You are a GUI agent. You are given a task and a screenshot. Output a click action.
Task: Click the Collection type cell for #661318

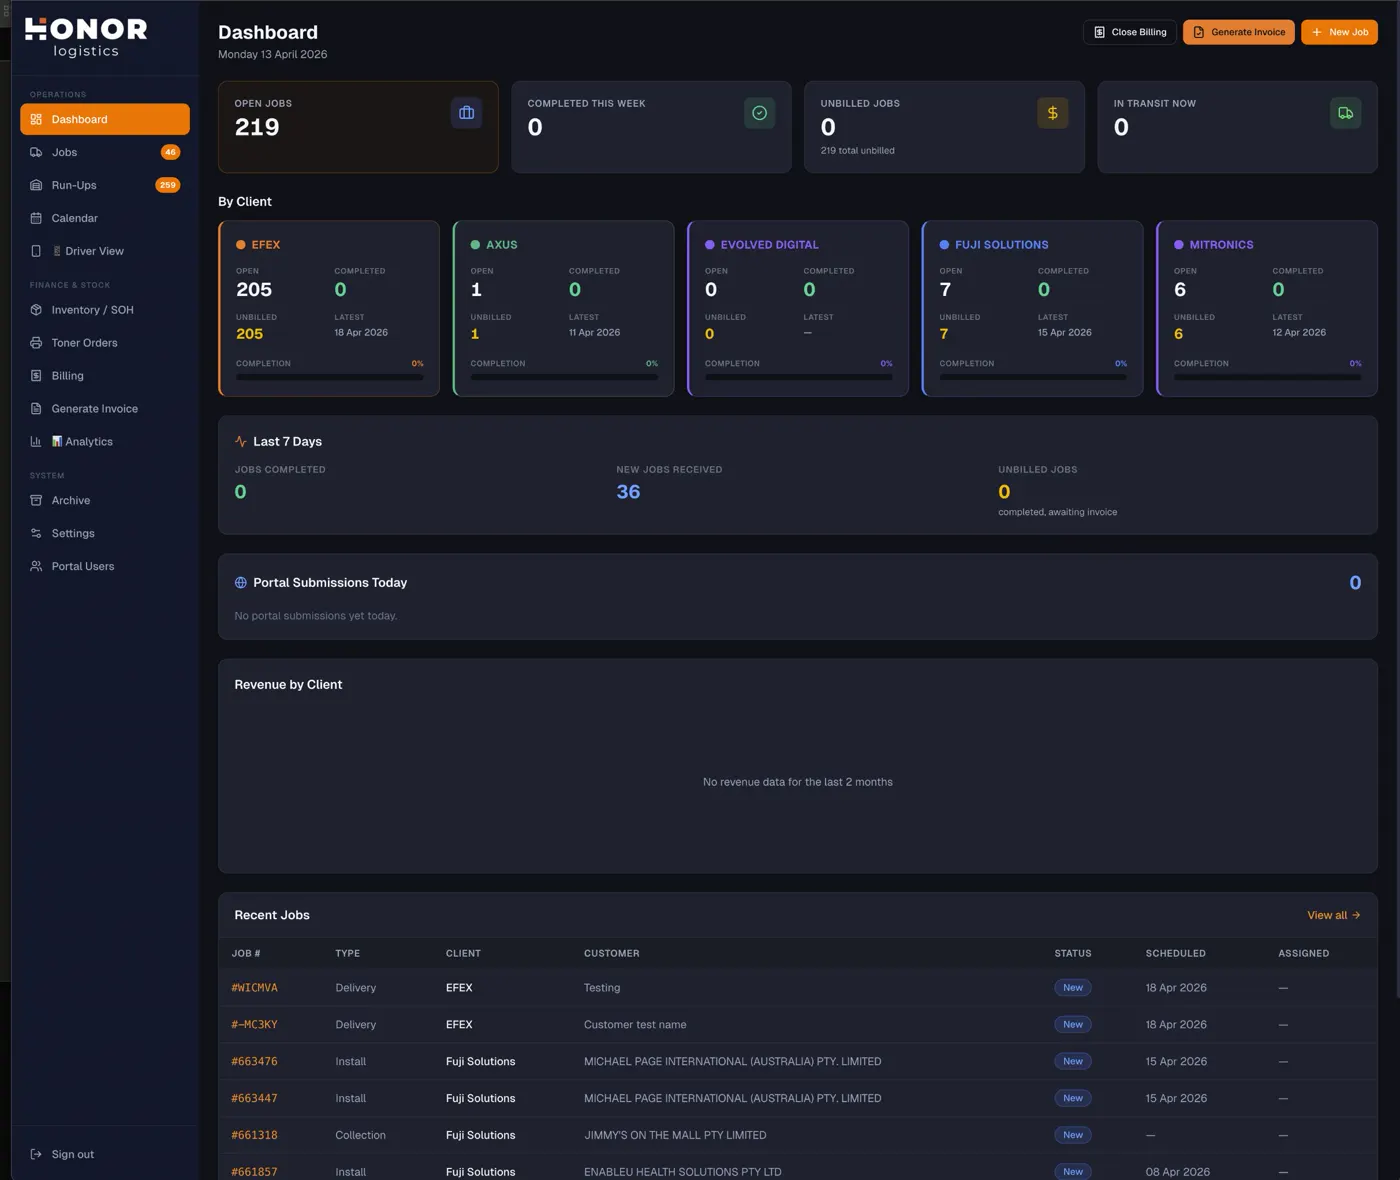point(361,1136)
